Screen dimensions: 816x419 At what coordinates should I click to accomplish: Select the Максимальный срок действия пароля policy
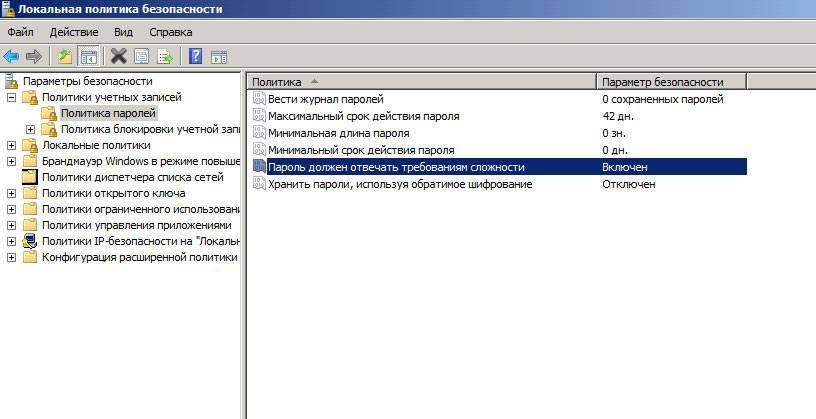click(x=363, y=116)
